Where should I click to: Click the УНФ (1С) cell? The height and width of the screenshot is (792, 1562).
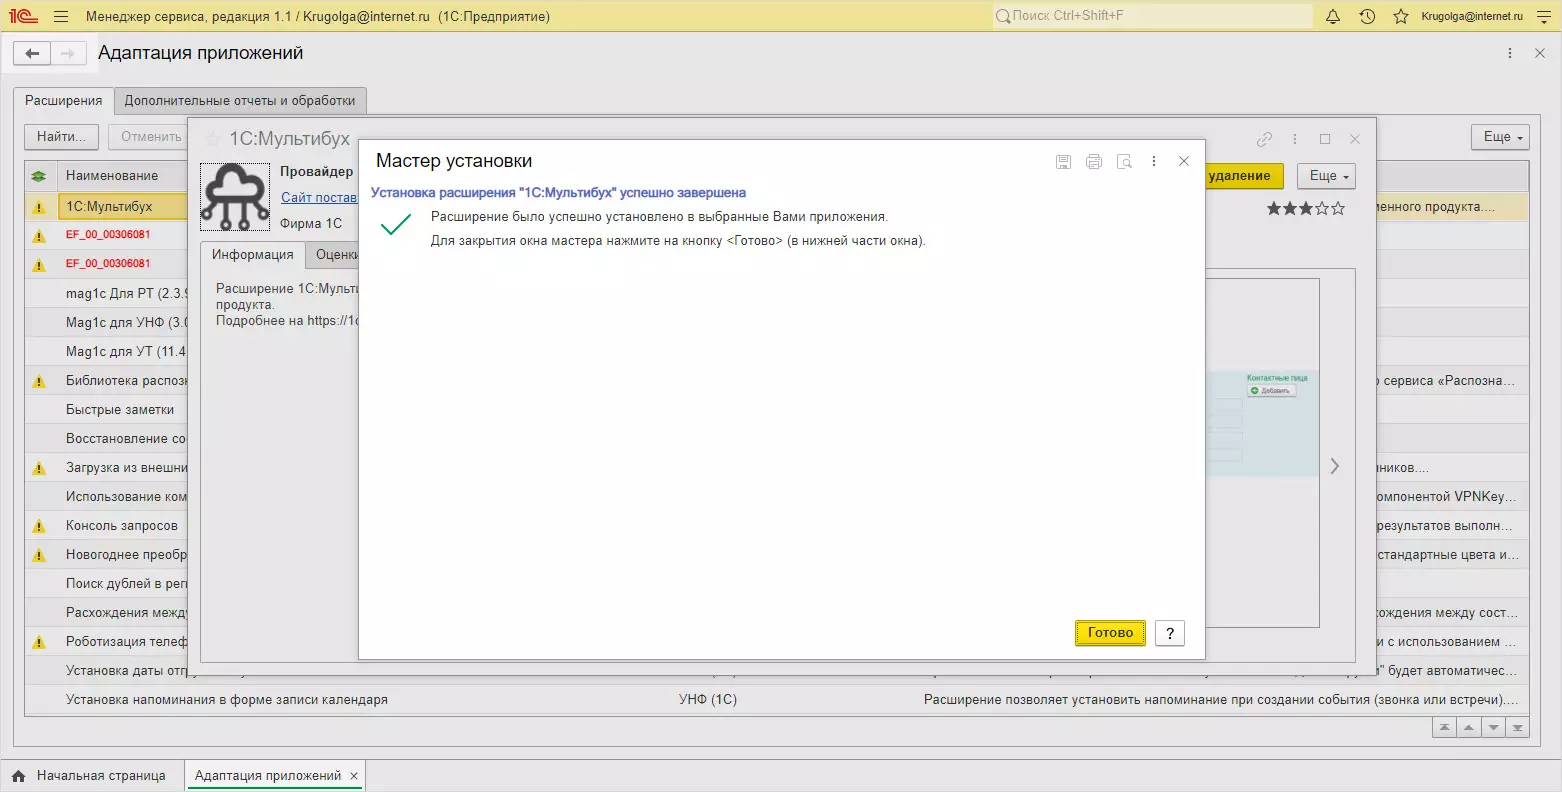tap(708, 700)
